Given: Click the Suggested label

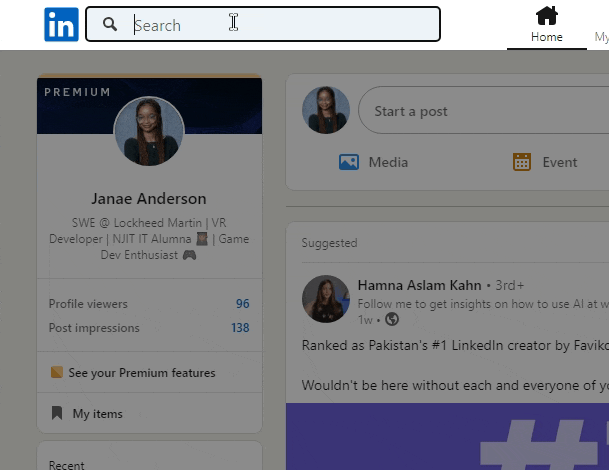Looking at the screenshot, I should [x=329, y=243].
